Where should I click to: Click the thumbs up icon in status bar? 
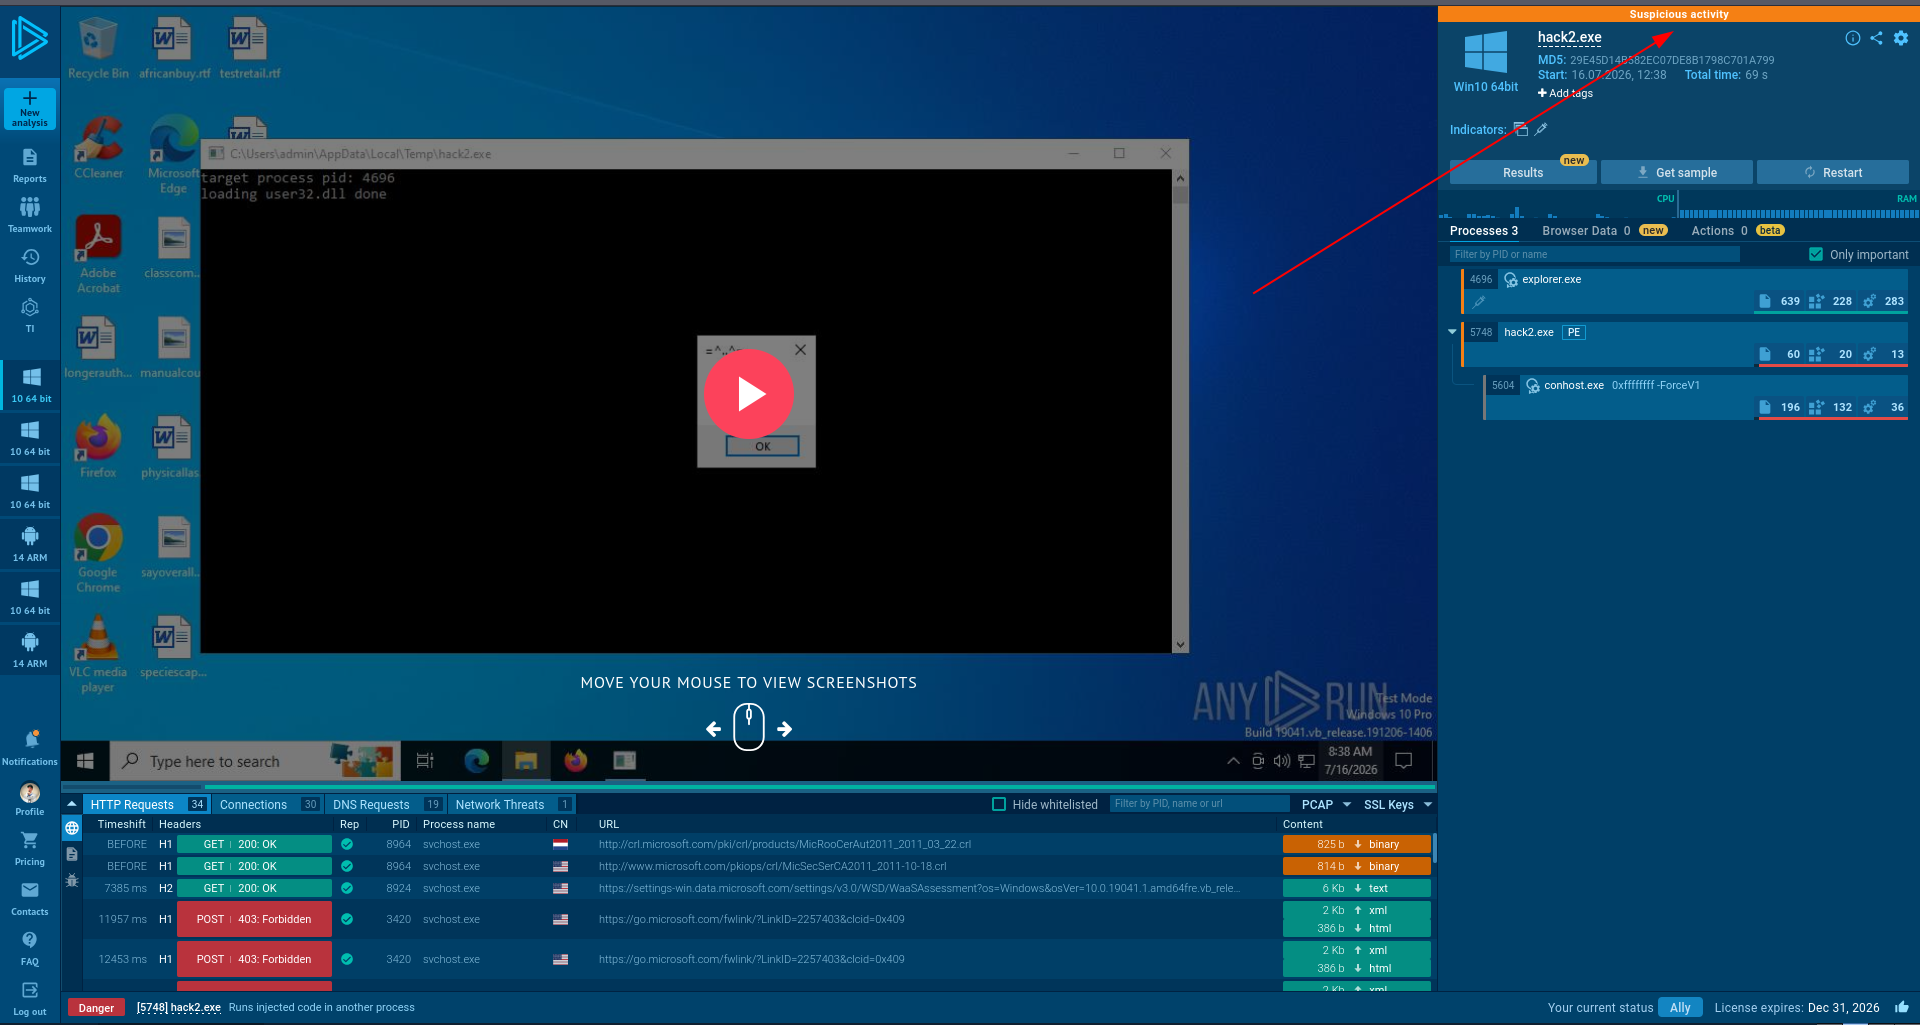pyautogui.click(x=1901, y=1007)
